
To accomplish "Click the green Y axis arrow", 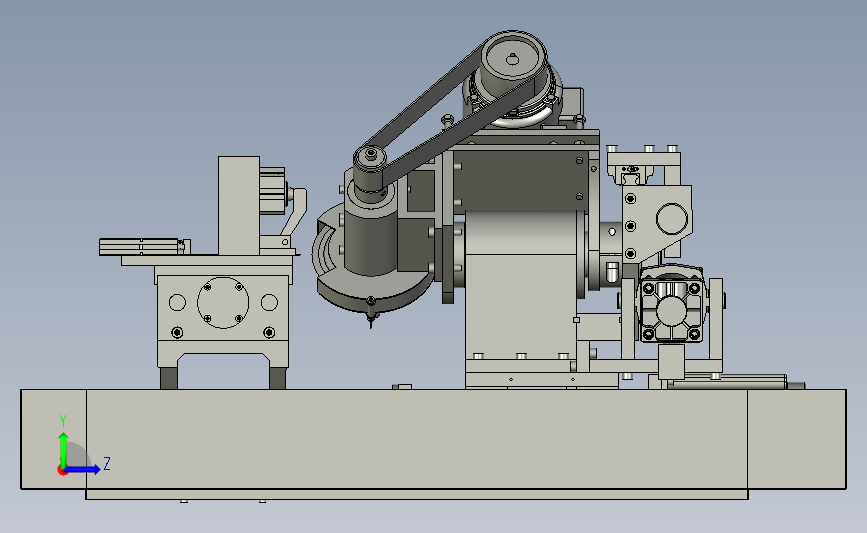I will [63, 450].
